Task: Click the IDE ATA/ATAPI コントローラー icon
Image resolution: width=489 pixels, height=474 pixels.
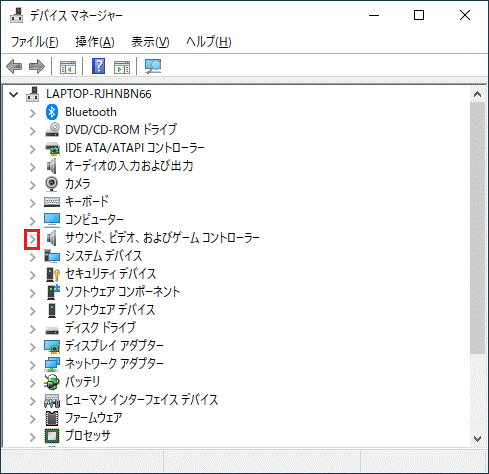Action: 52,148
